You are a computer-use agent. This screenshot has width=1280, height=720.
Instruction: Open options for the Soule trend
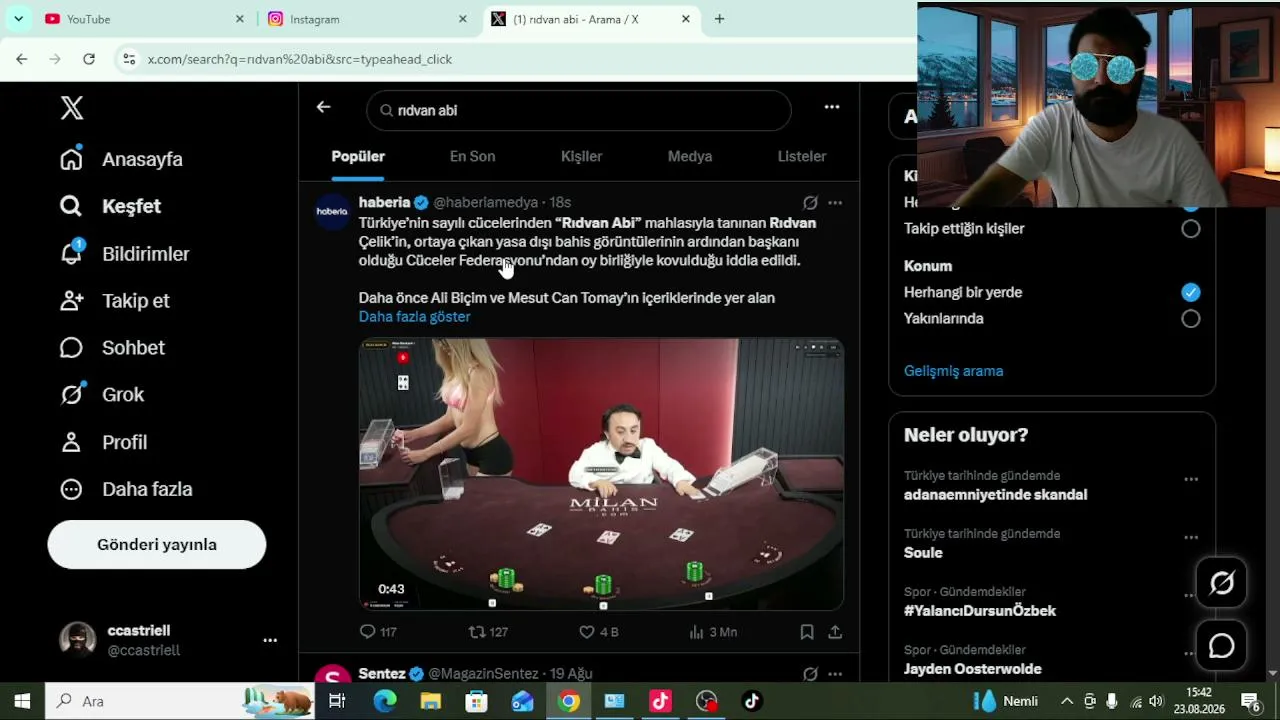click(1191, 537)
